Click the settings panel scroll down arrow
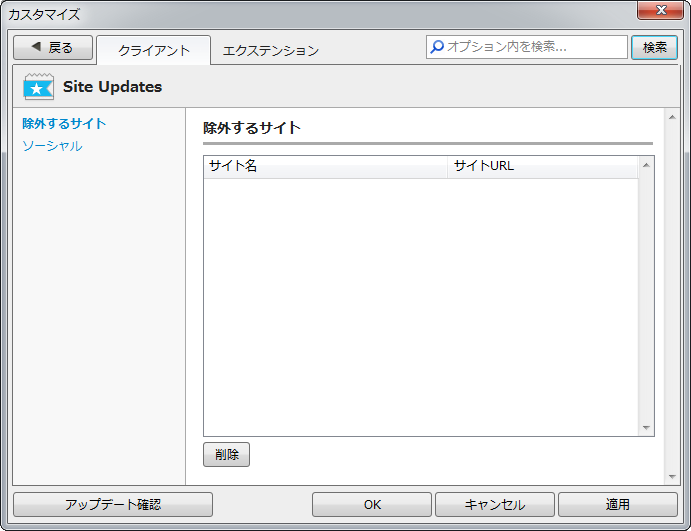Viewport: 691px width, 531px height. click(672, 476)
